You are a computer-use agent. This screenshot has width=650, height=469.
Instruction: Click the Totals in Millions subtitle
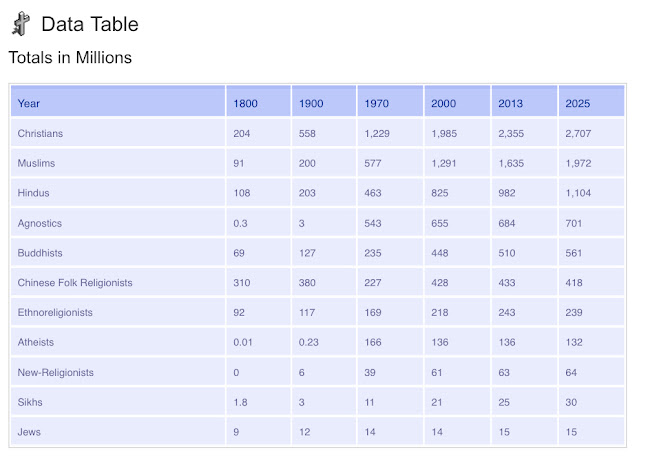[x=70, y=57]
